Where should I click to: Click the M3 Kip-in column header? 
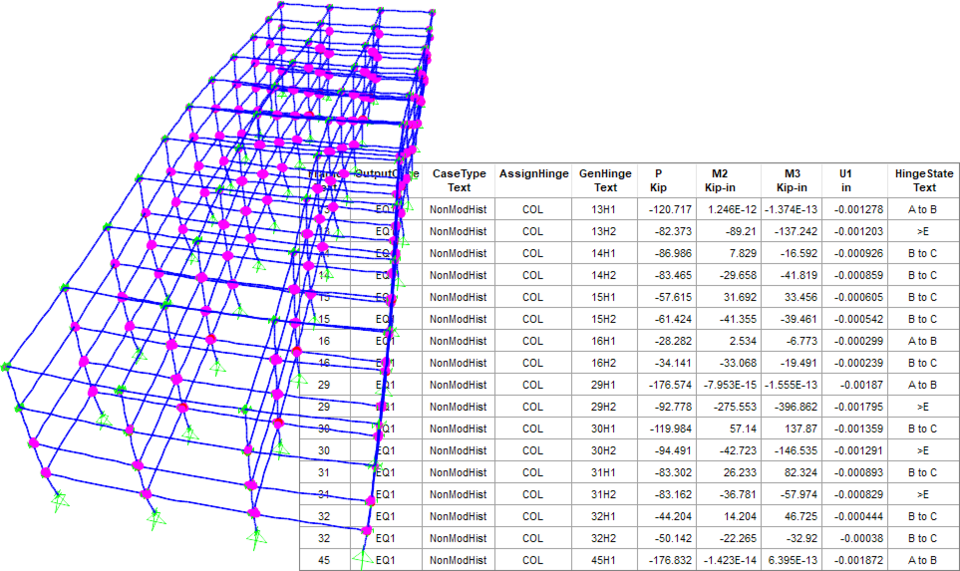coord(790,180)
